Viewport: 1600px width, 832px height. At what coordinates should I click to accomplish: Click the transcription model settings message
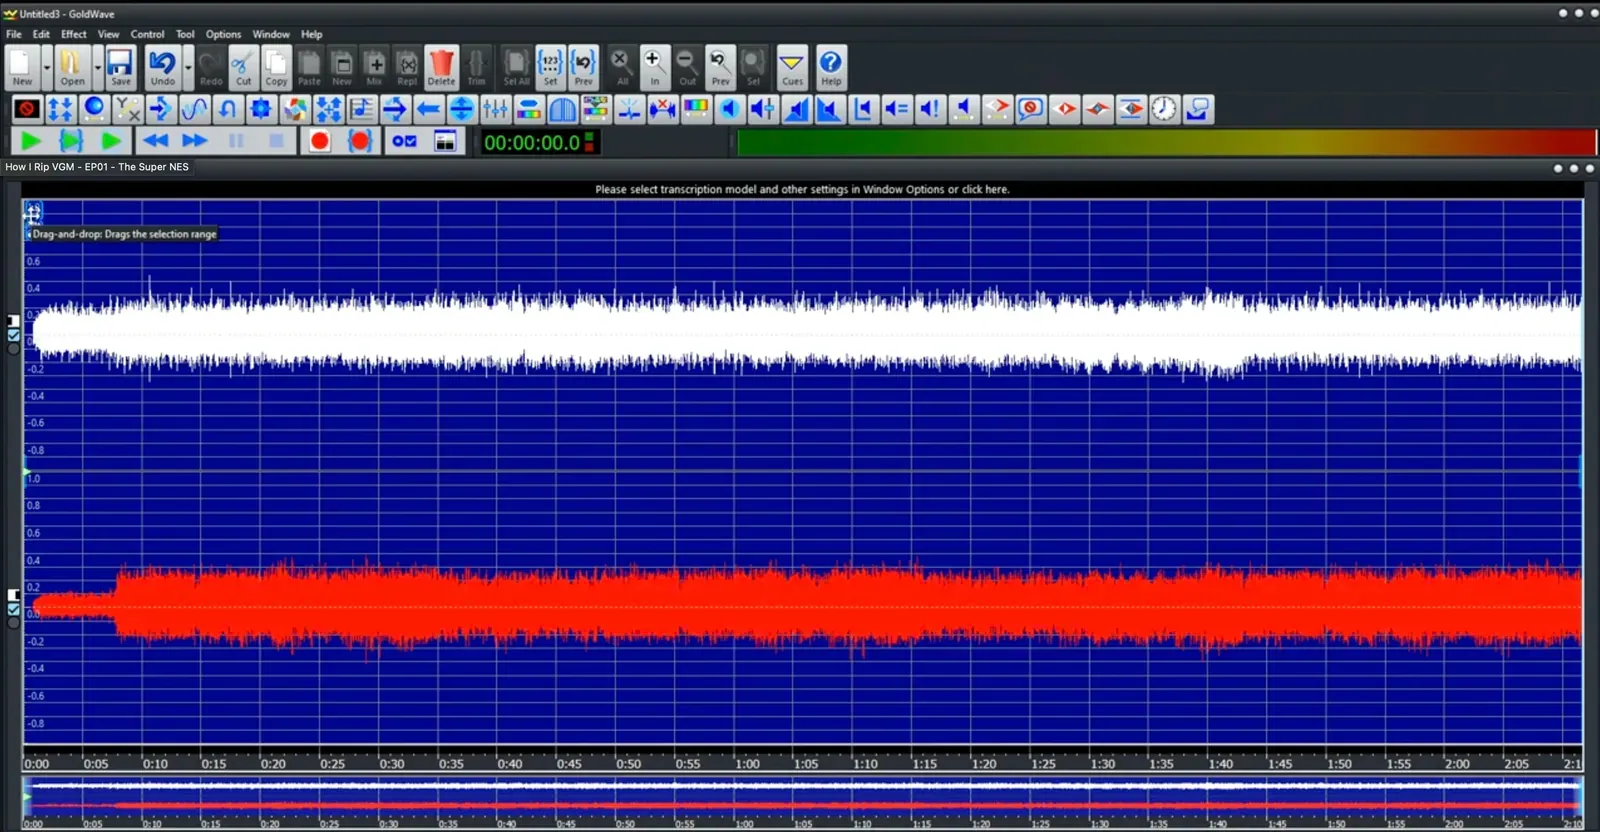pos(802,189)
